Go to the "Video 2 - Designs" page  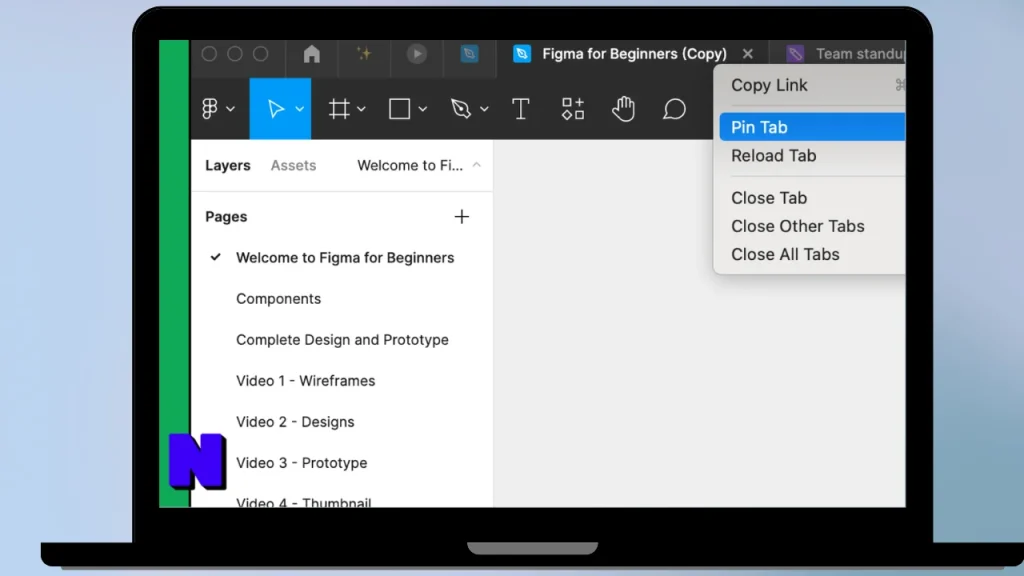tap(295, 422)
